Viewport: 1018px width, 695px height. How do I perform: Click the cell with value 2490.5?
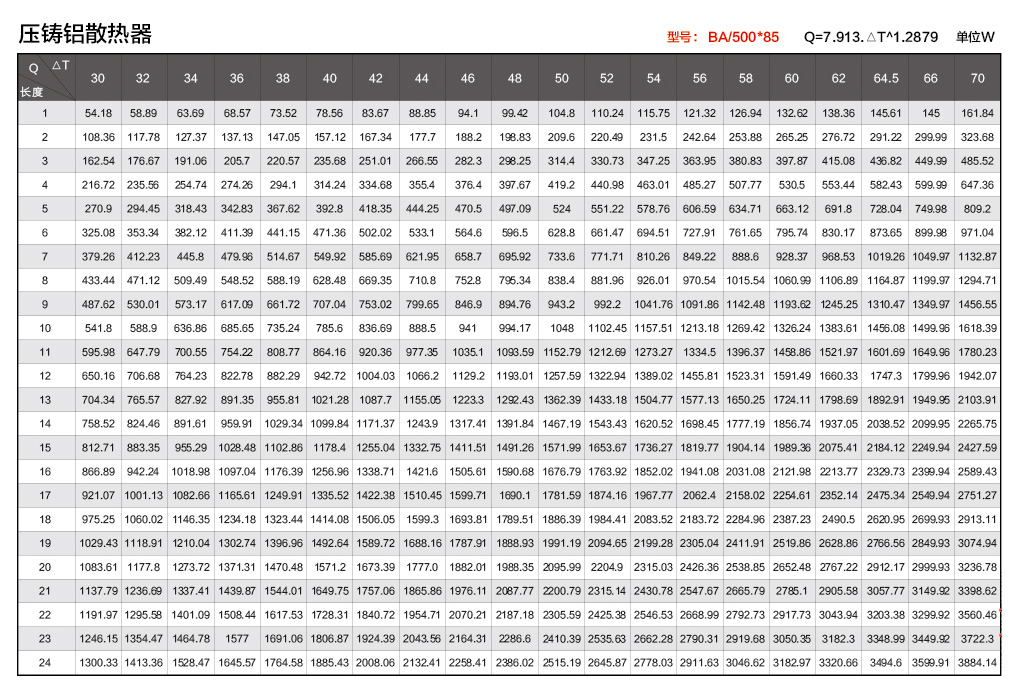tap(838, 519)
